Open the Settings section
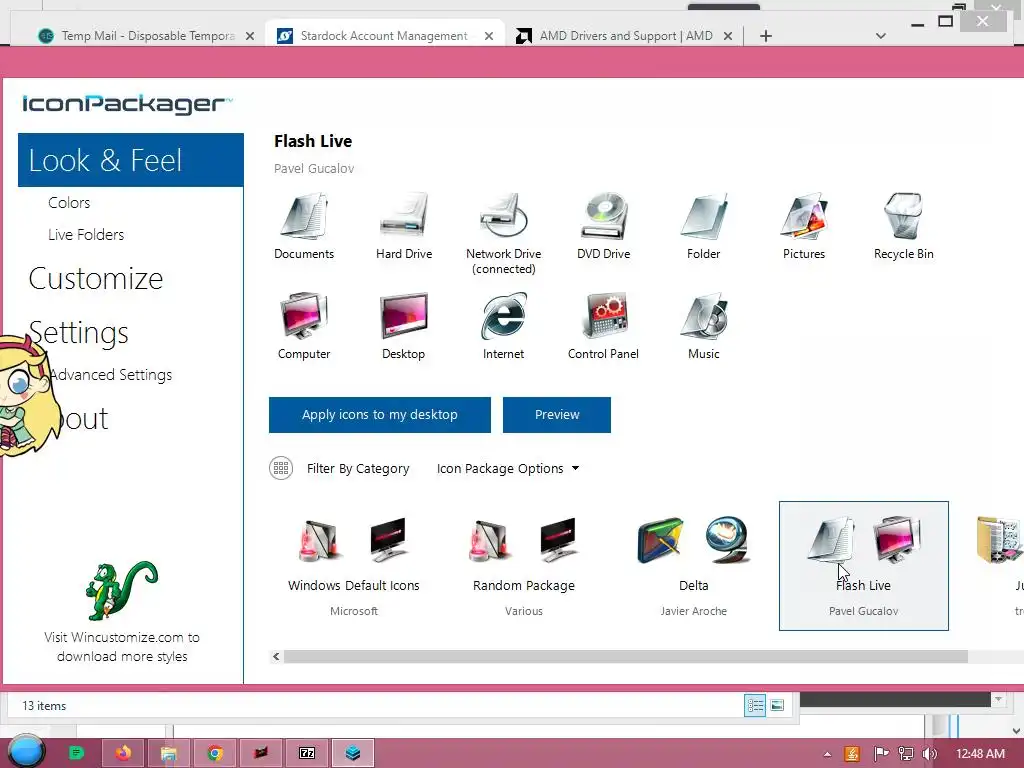This screenshot has height=768, width=1024. coord(79,332)
